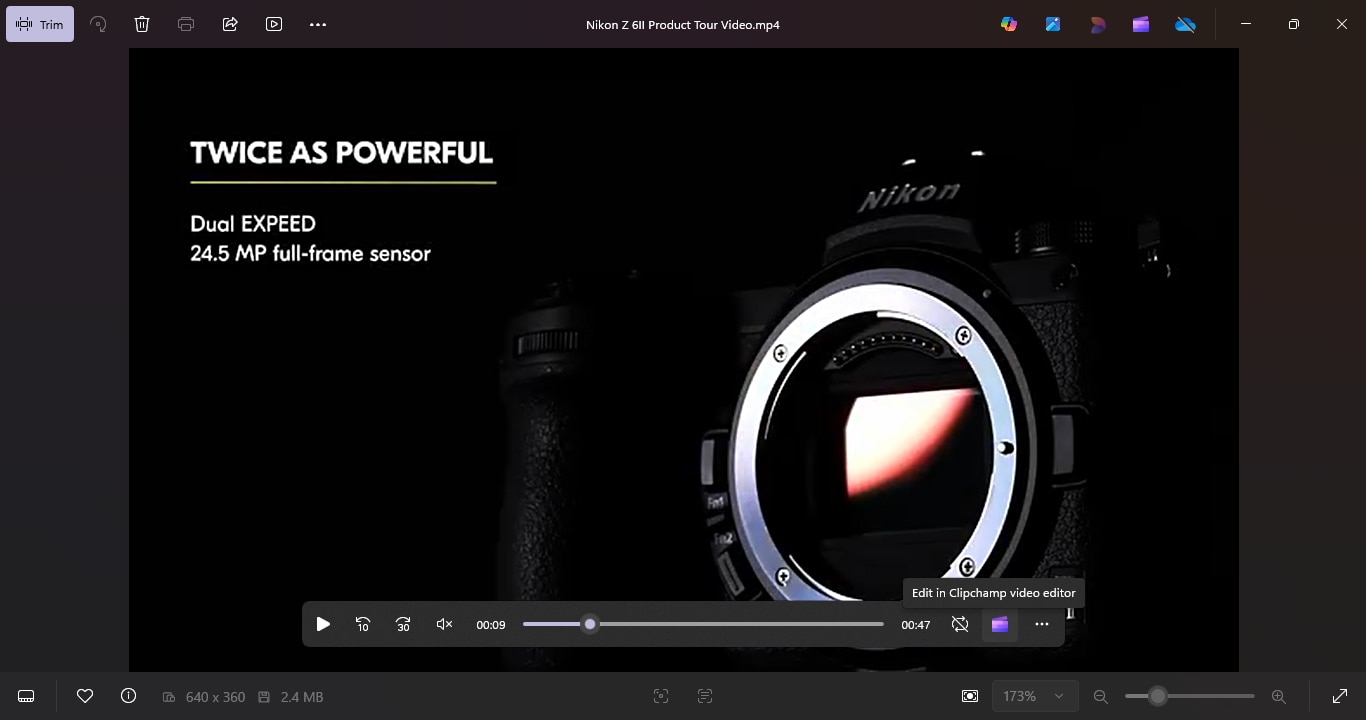Open the See more menu in the top toolbar

point(318,24)
